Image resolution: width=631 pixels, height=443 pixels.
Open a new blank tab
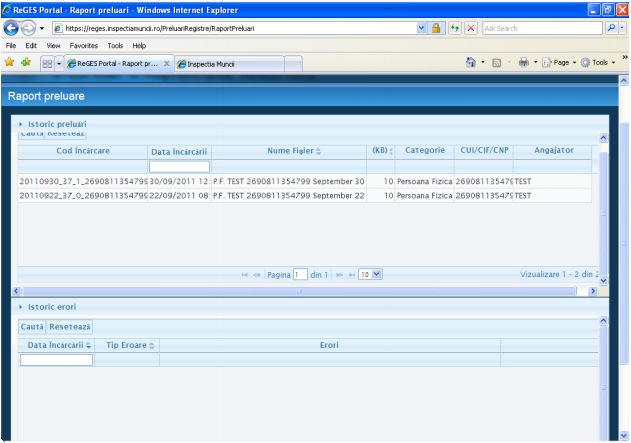[293, 64]
